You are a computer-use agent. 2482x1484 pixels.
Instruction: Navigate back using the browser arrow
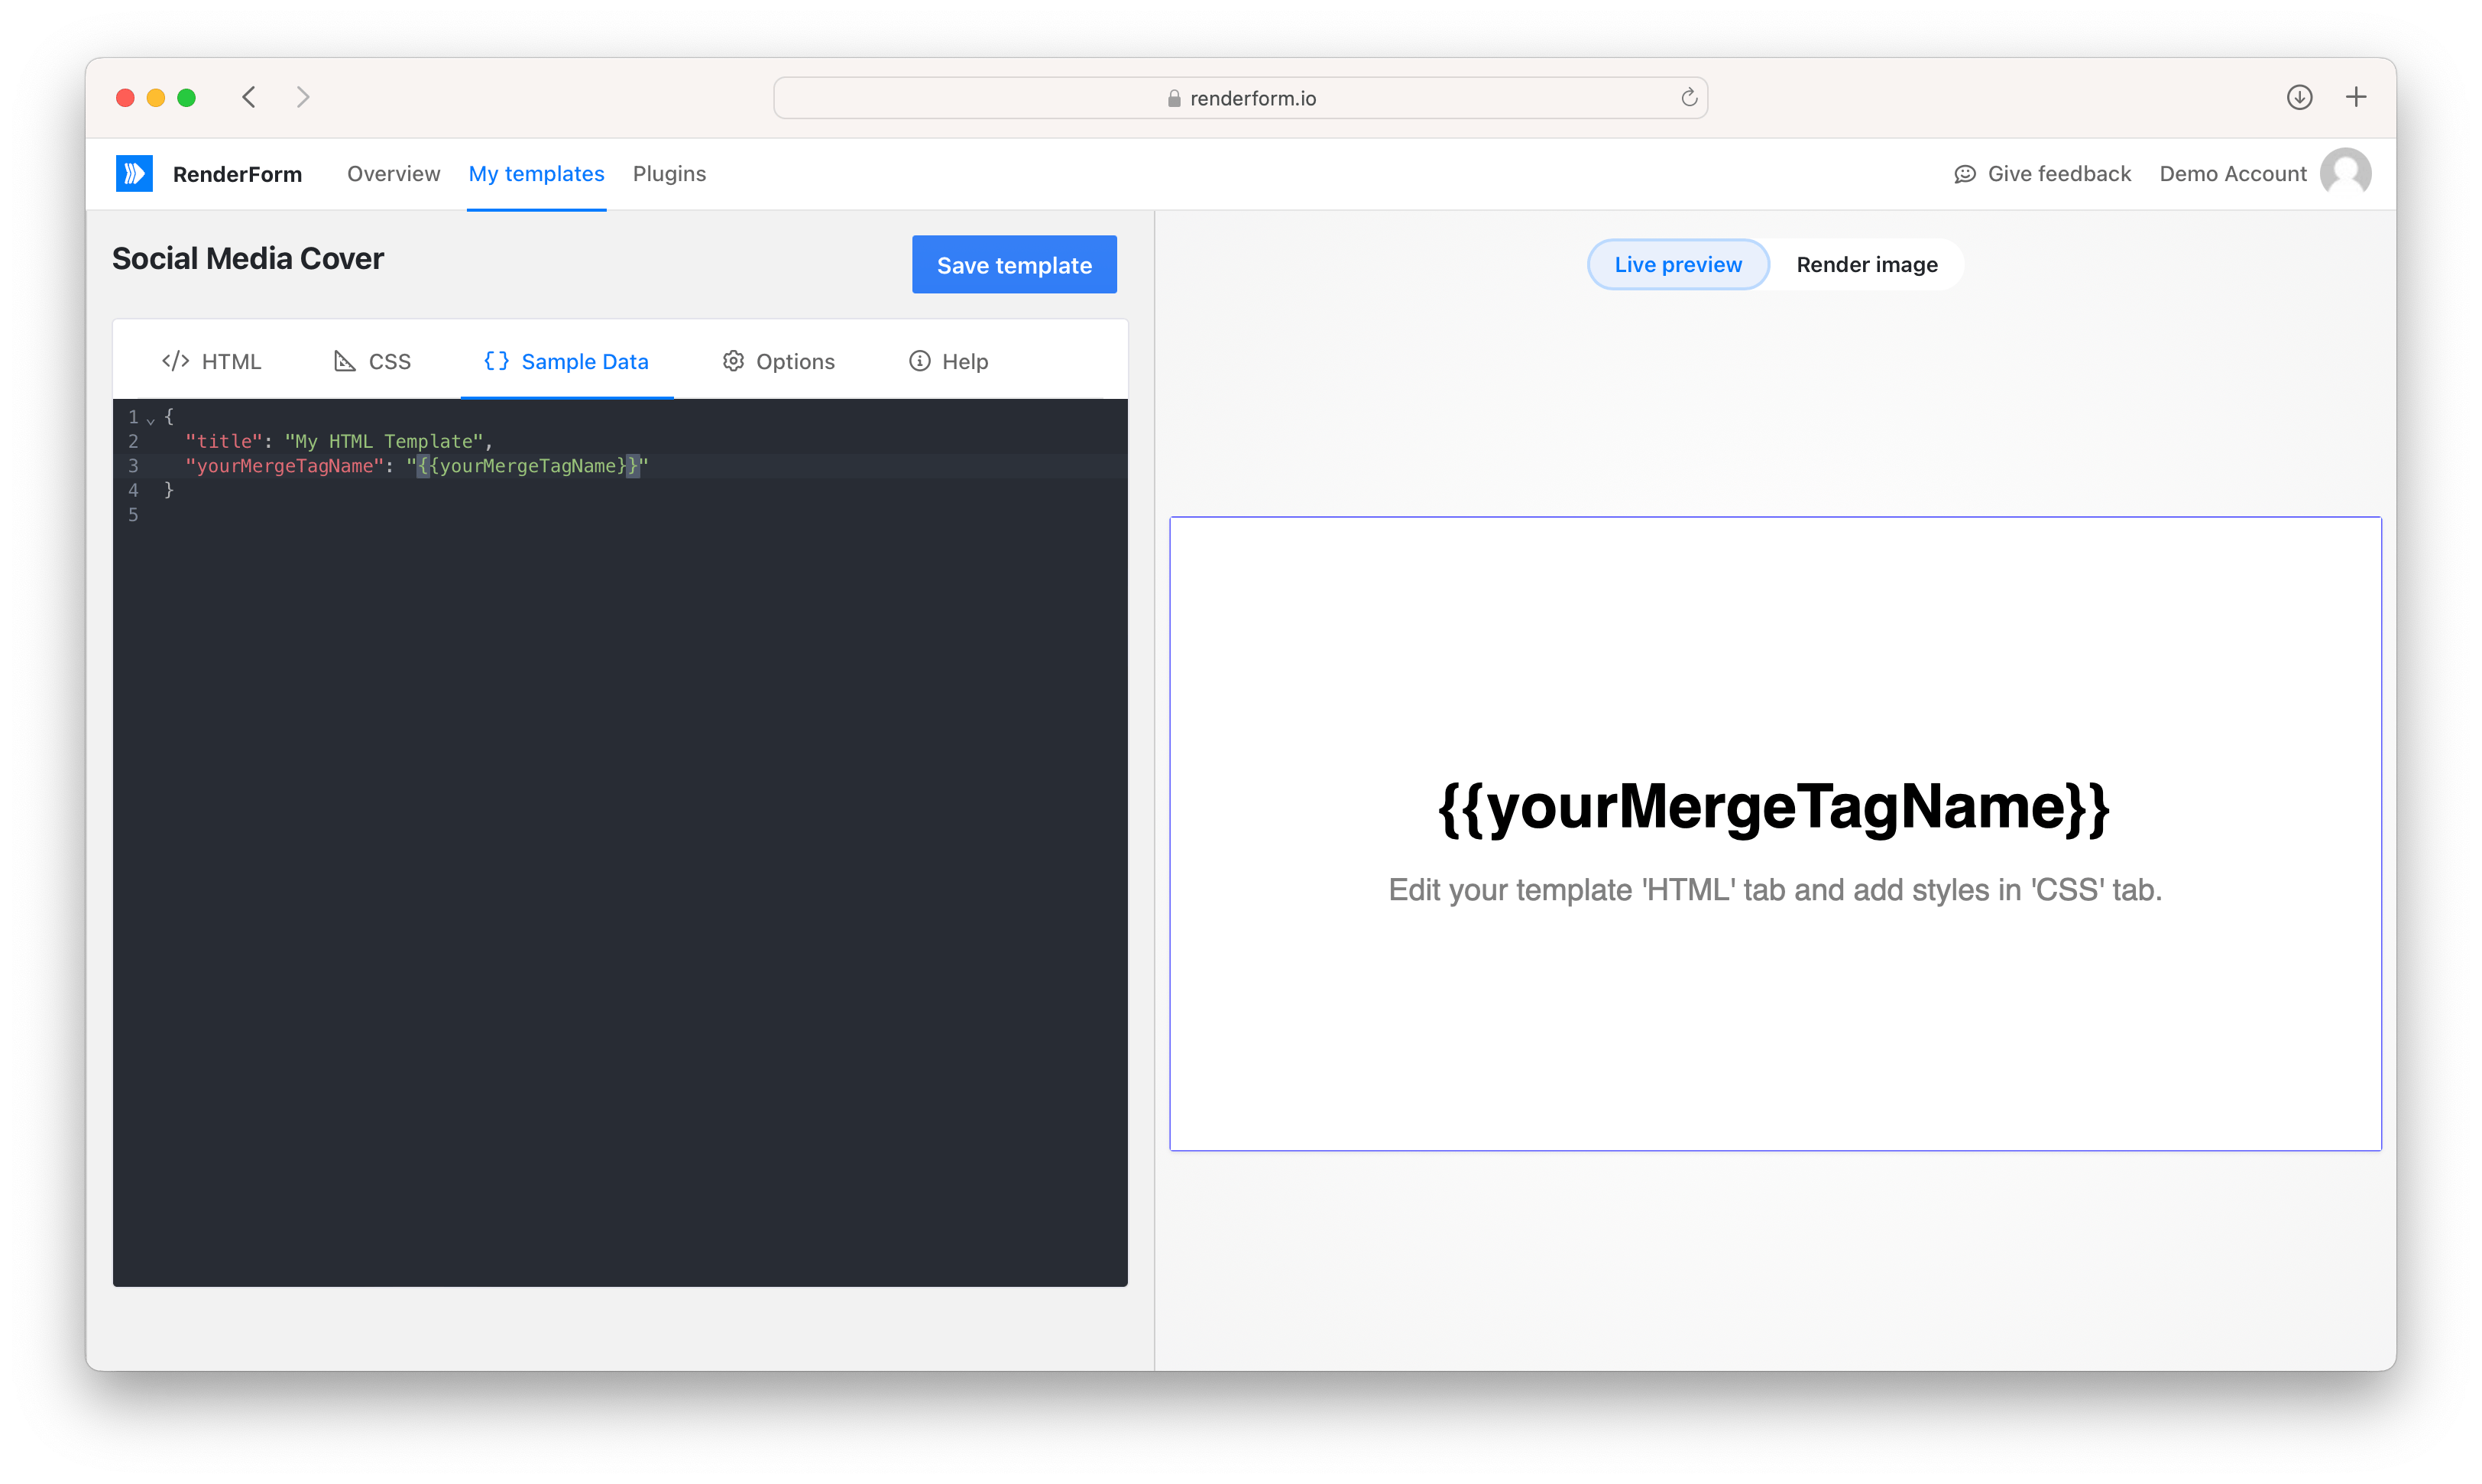pos(249,97)
